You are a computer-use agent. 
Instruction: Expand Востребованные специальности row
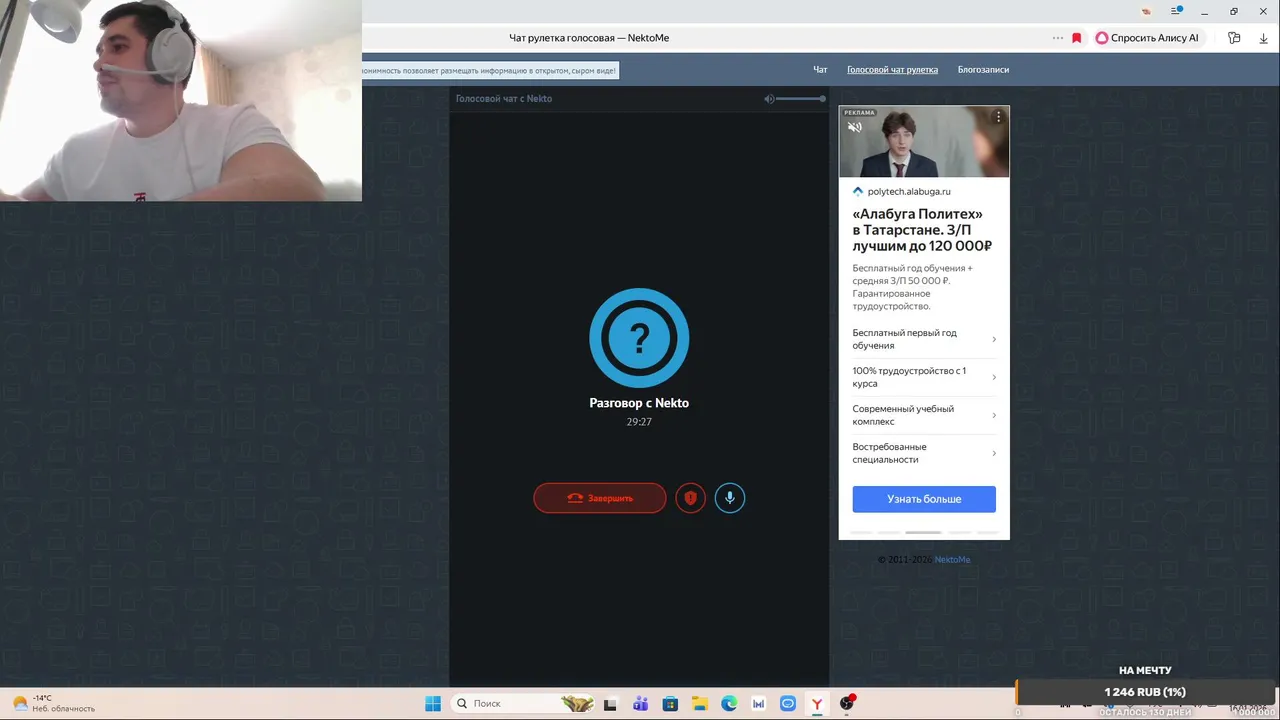coord(924,453)
